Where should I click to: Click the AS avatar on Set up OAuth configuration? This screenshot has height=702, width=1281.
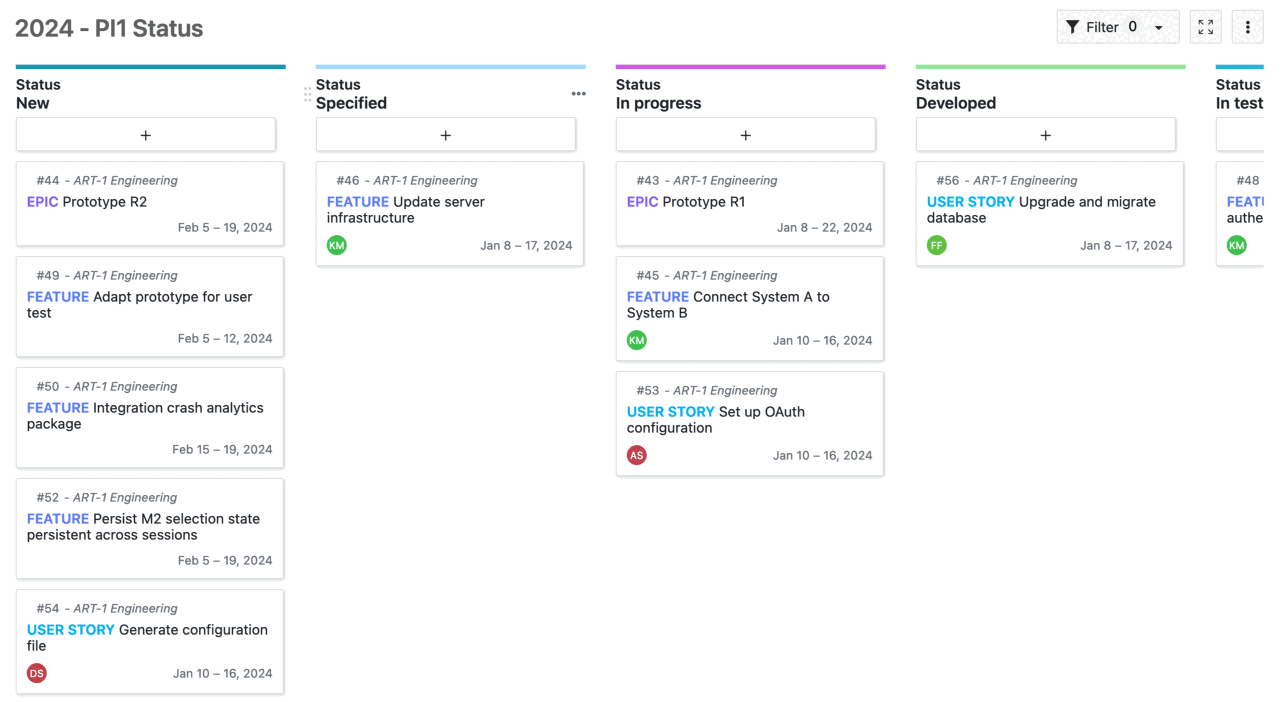pyautogui.click(x=637, y=455)
